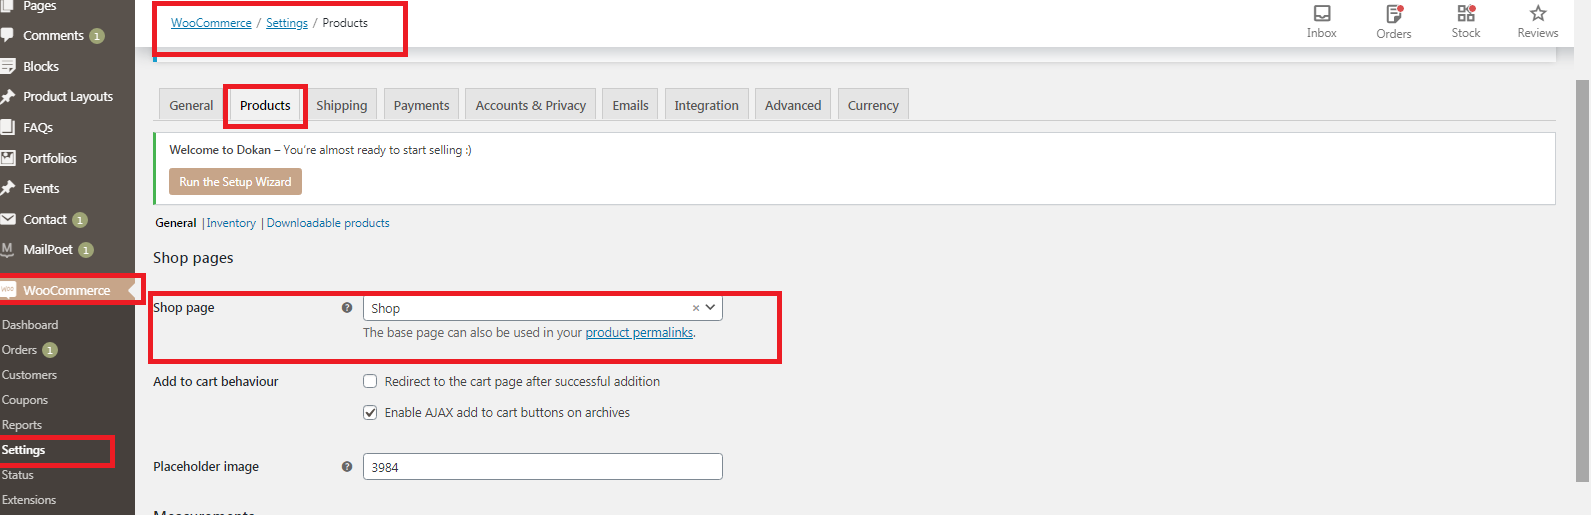
Task: Open the Orders icon in the top bar
Action: tap(1394, 13)
